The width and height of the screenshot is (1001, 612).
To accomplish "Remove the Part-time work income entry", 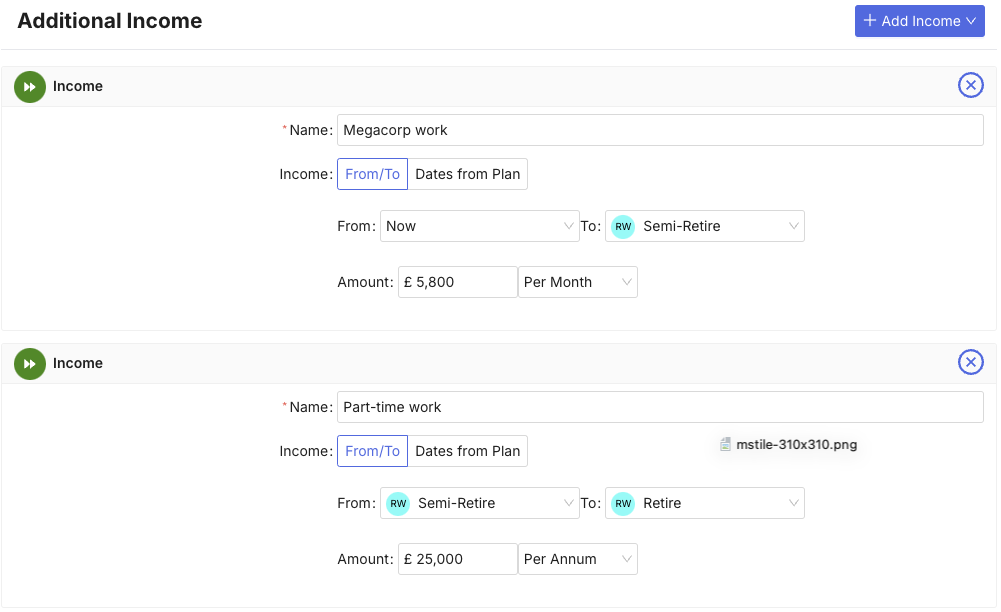I will [970, 362].
